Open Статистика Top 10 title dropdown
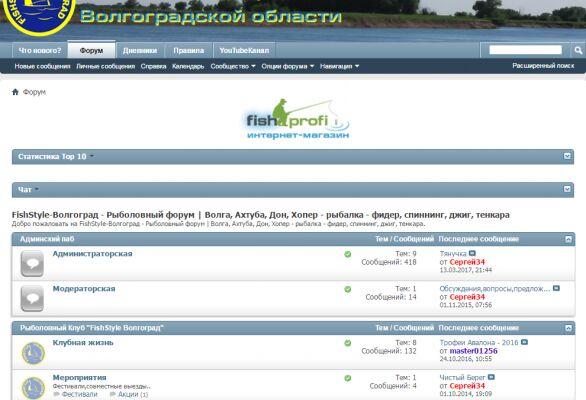Screen dimensions: 586x400 click(x=92, y=156)
